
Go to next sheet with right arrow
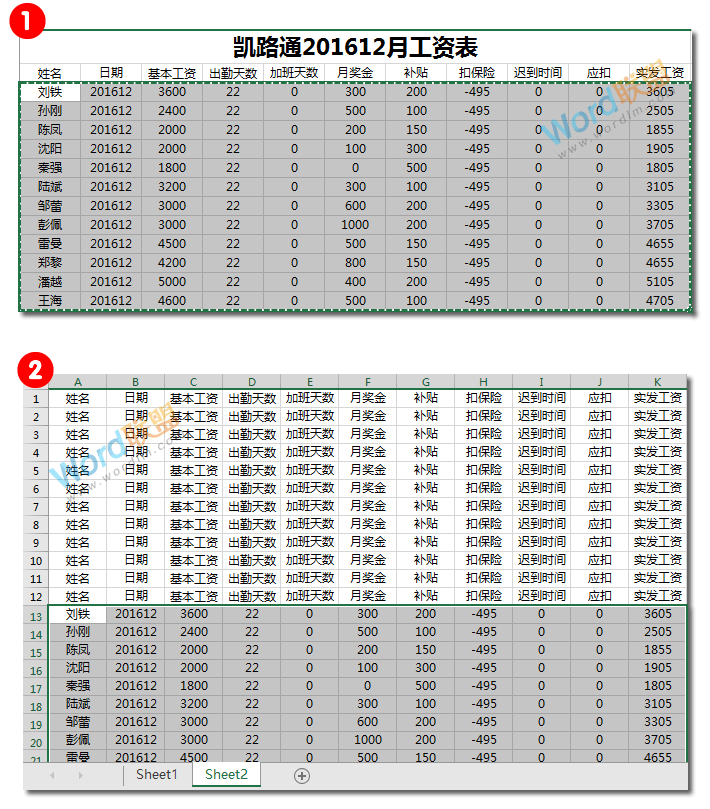(x=80, y=775)
